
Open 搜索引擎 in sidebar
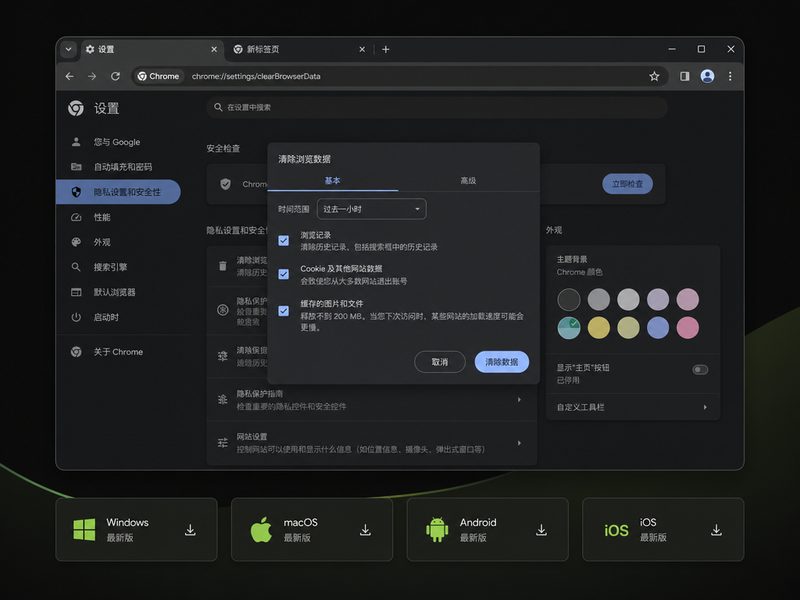118,267
